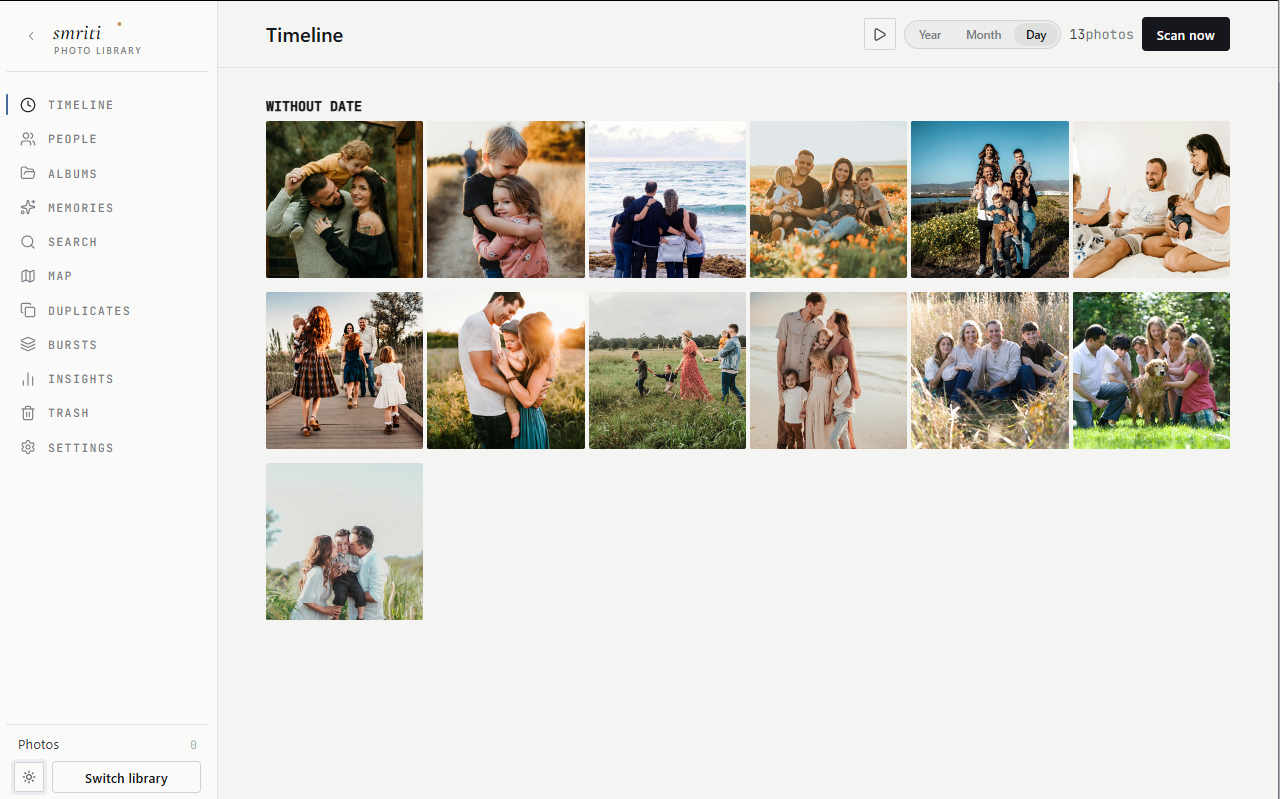Open the Albums section
The width and height of the screenshot is (1280, 799).
click(x=73, y=174)
